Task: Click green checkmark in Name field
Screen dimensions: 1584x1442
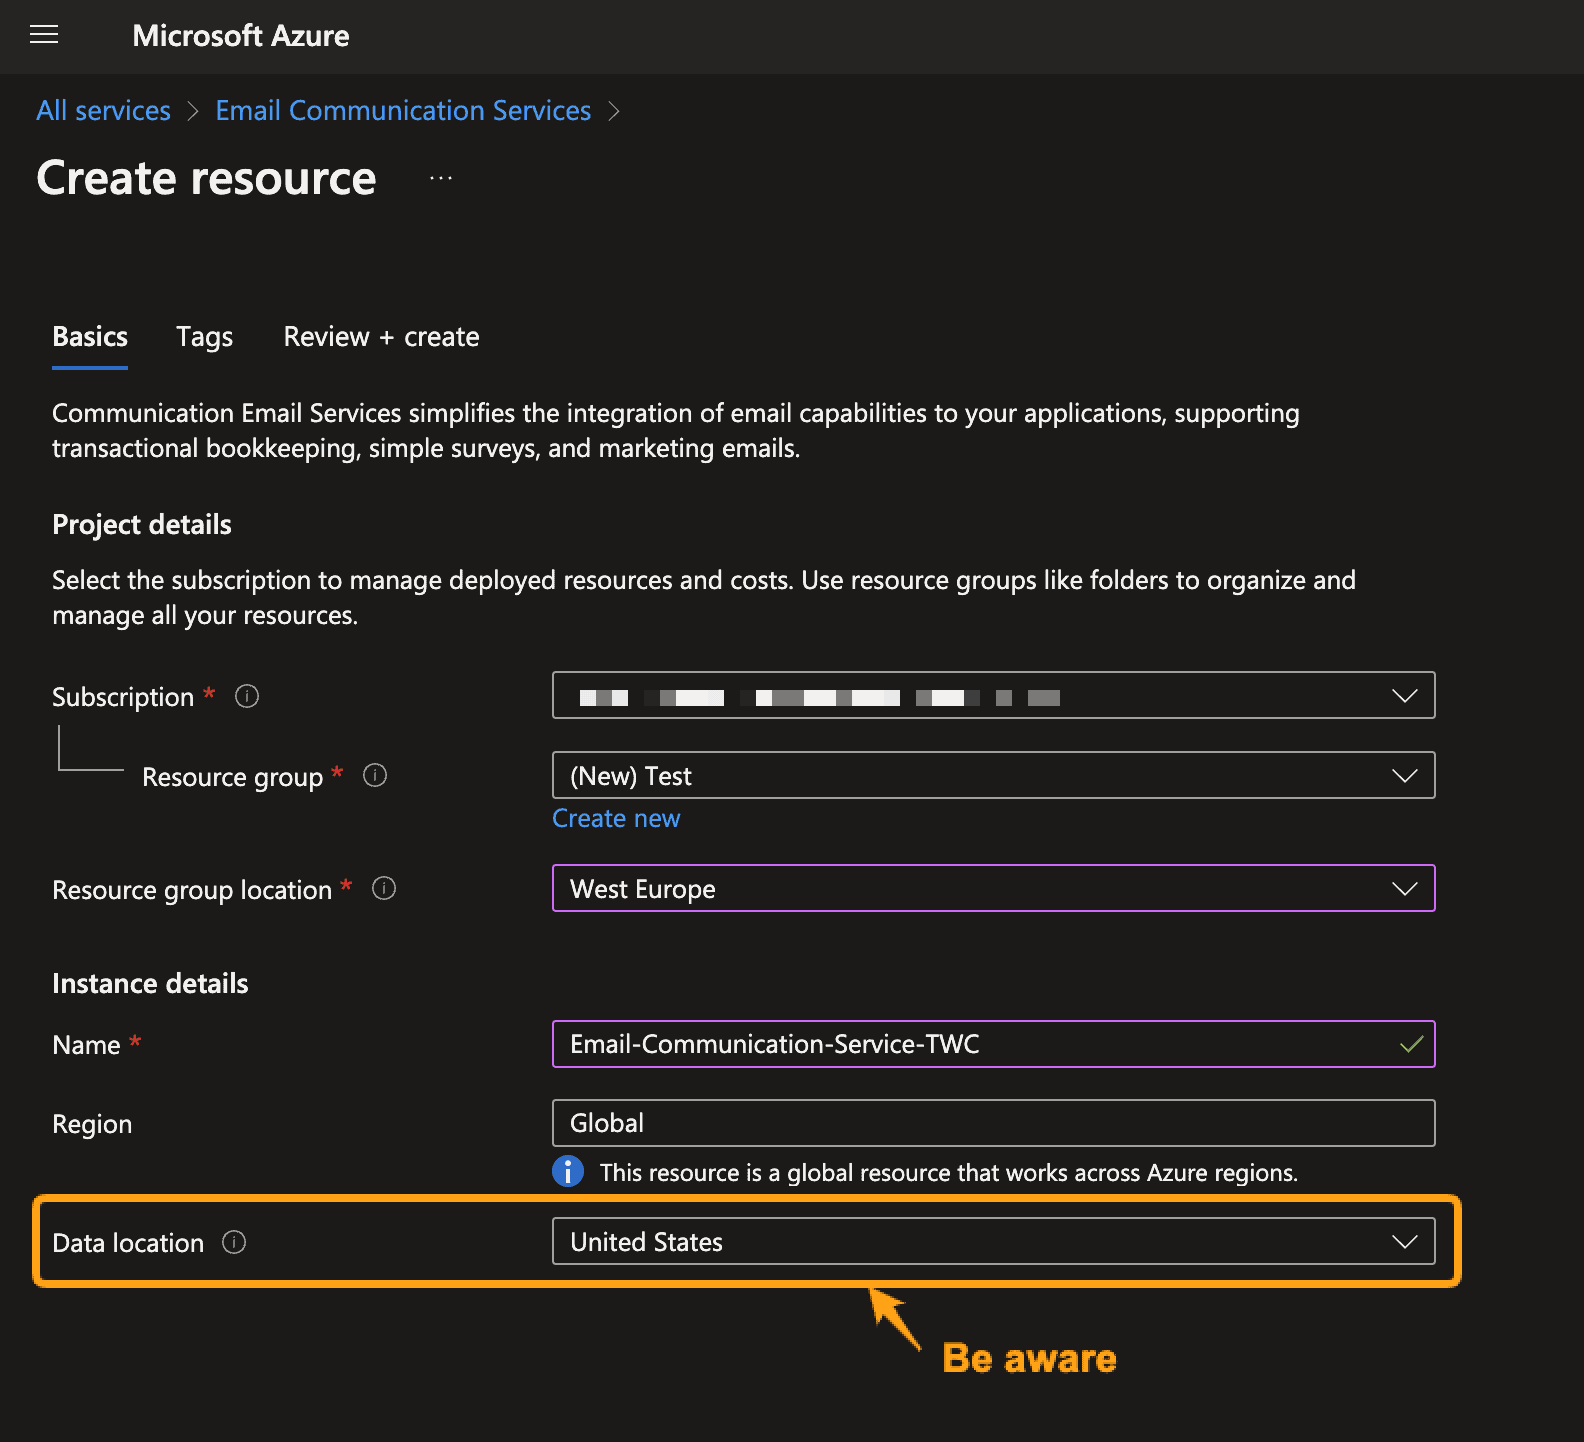Action: click(x=1411, y=1044)
